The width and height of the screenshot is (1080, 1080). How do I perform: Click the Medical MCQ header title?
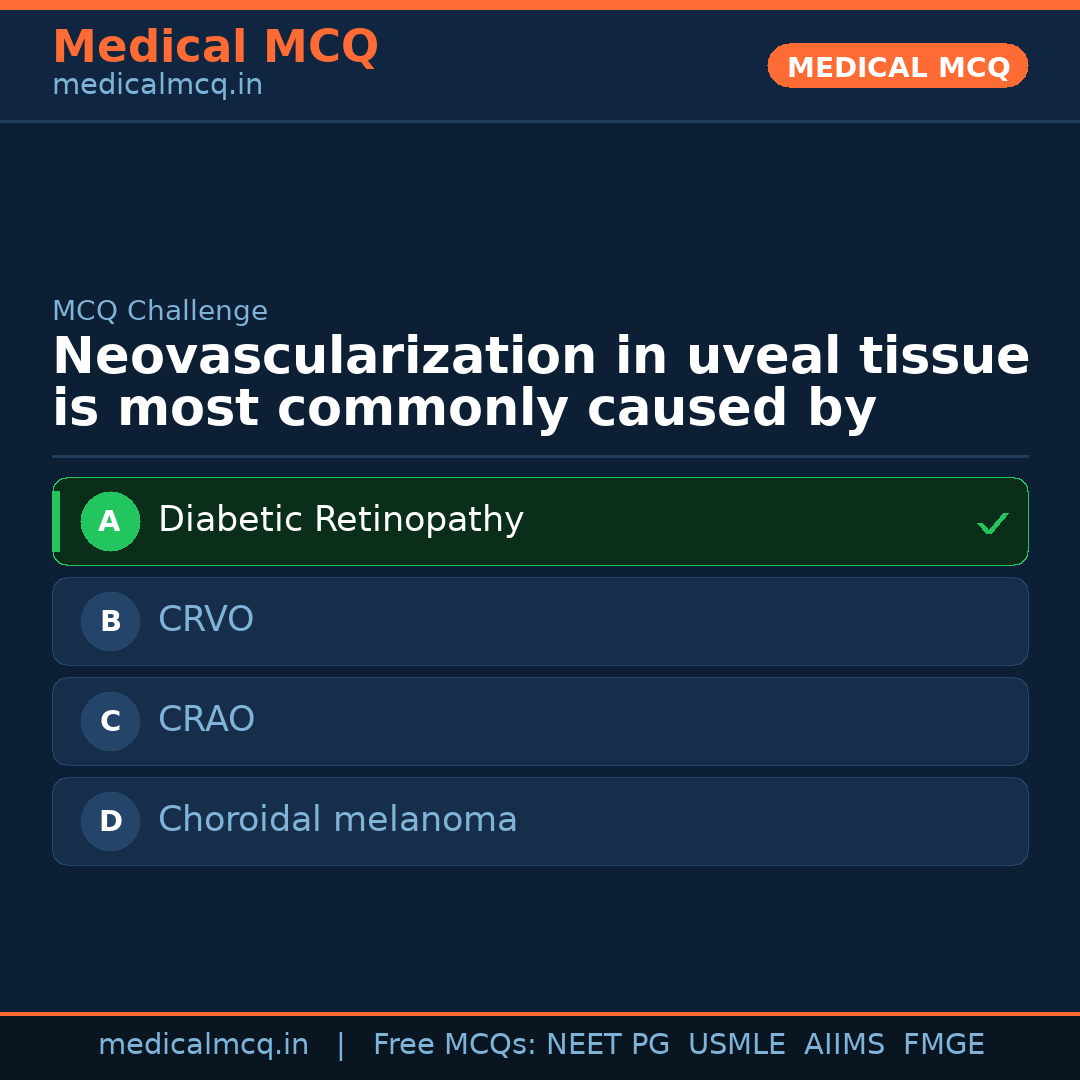point(215,47)
